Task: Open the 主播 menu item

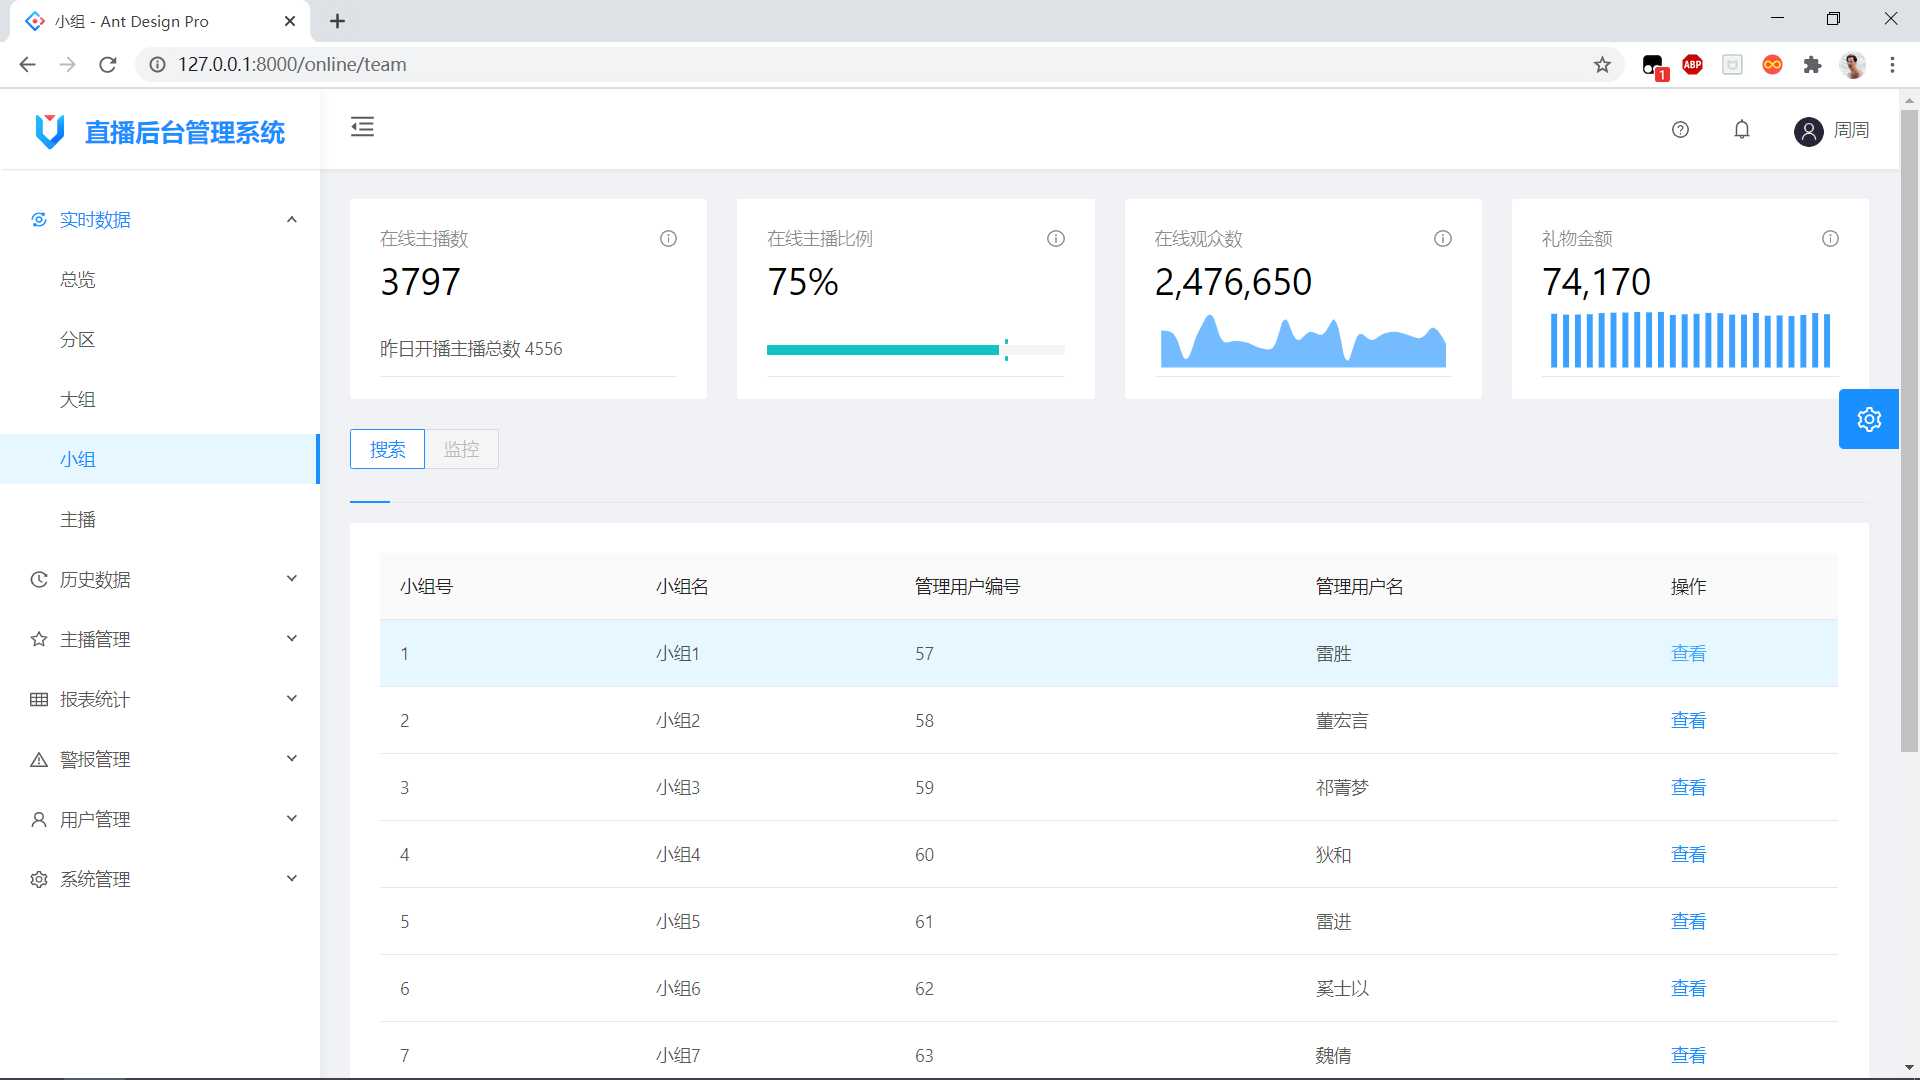Action: (x=160, y=520)
